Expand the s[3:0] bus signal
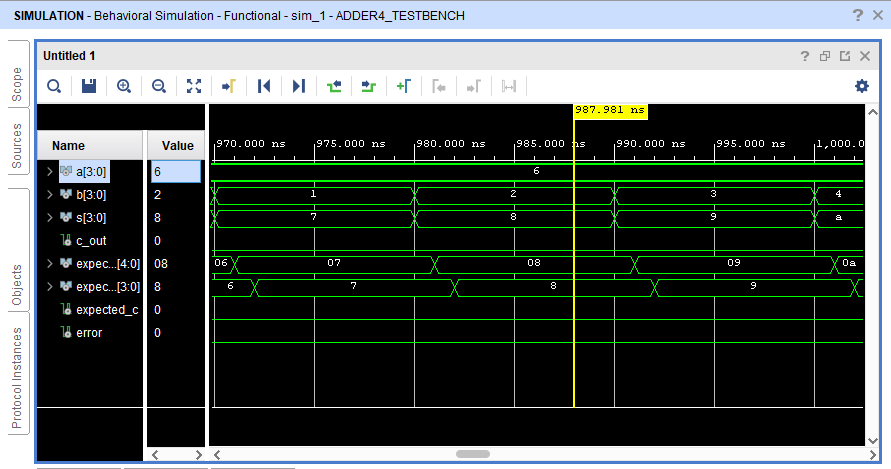Viewport: 891px width, 469px height. (49, 218)
